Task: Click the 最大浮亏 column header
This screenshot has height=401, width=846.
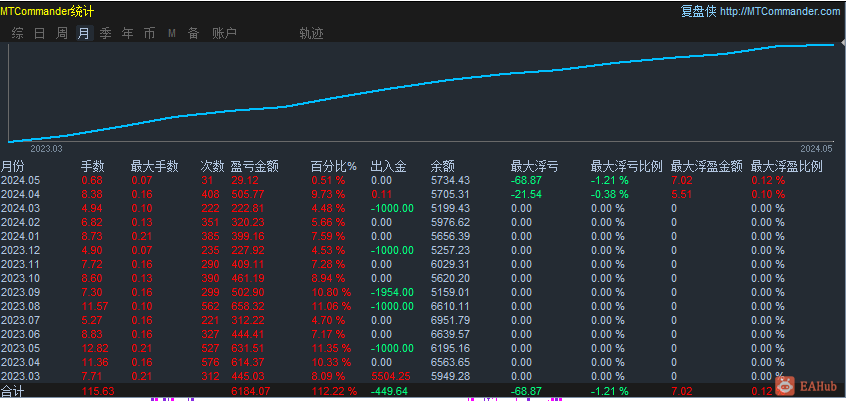Action: [534, 166]
